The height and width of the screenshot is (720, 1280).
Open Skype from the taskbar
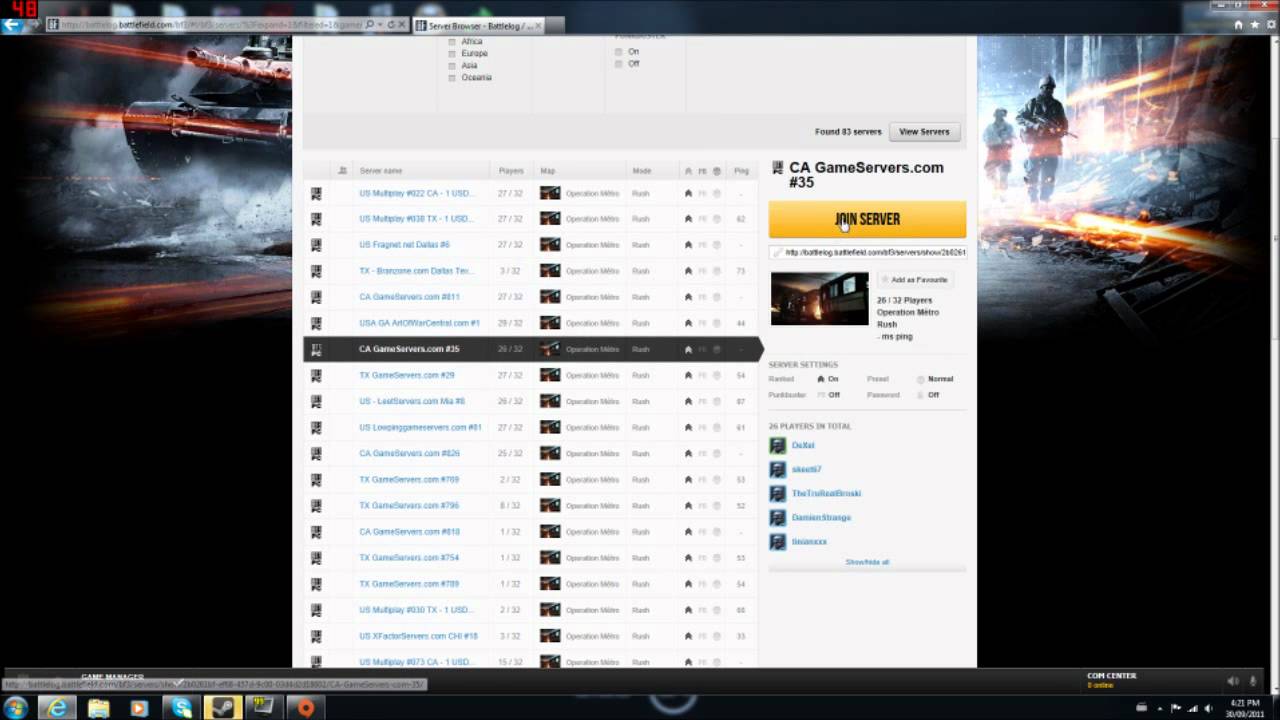pyautogui.click(x=181, y=708)
